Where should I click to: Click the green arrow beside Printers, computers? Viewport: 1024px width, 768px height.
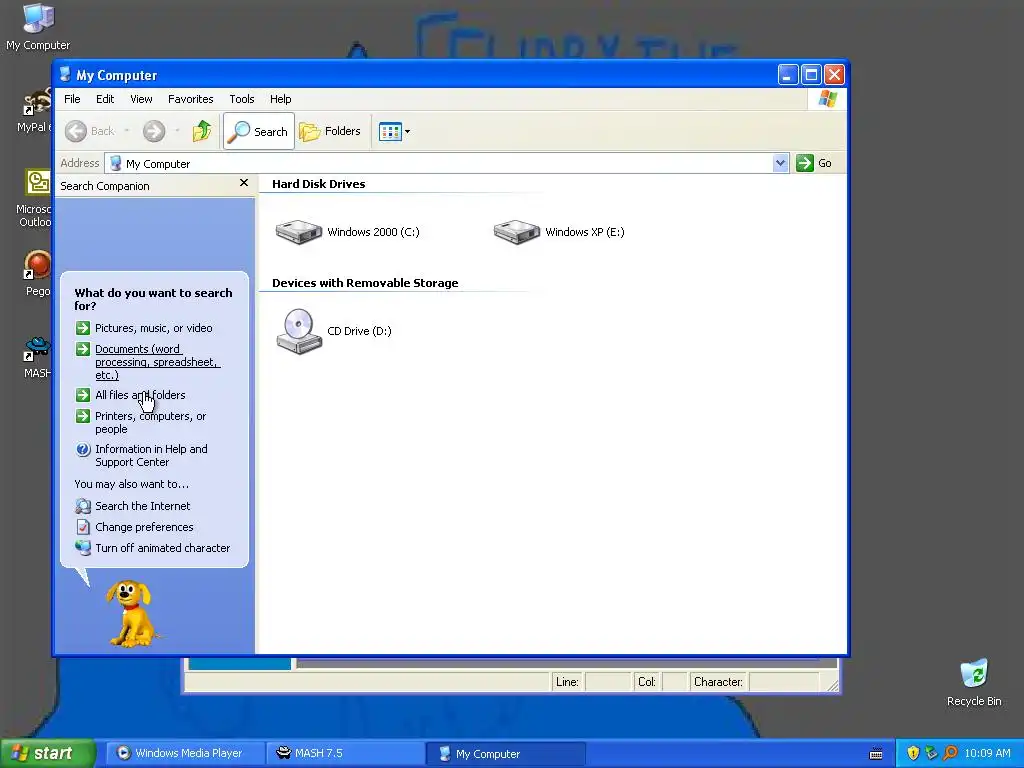tap(83, 416)
